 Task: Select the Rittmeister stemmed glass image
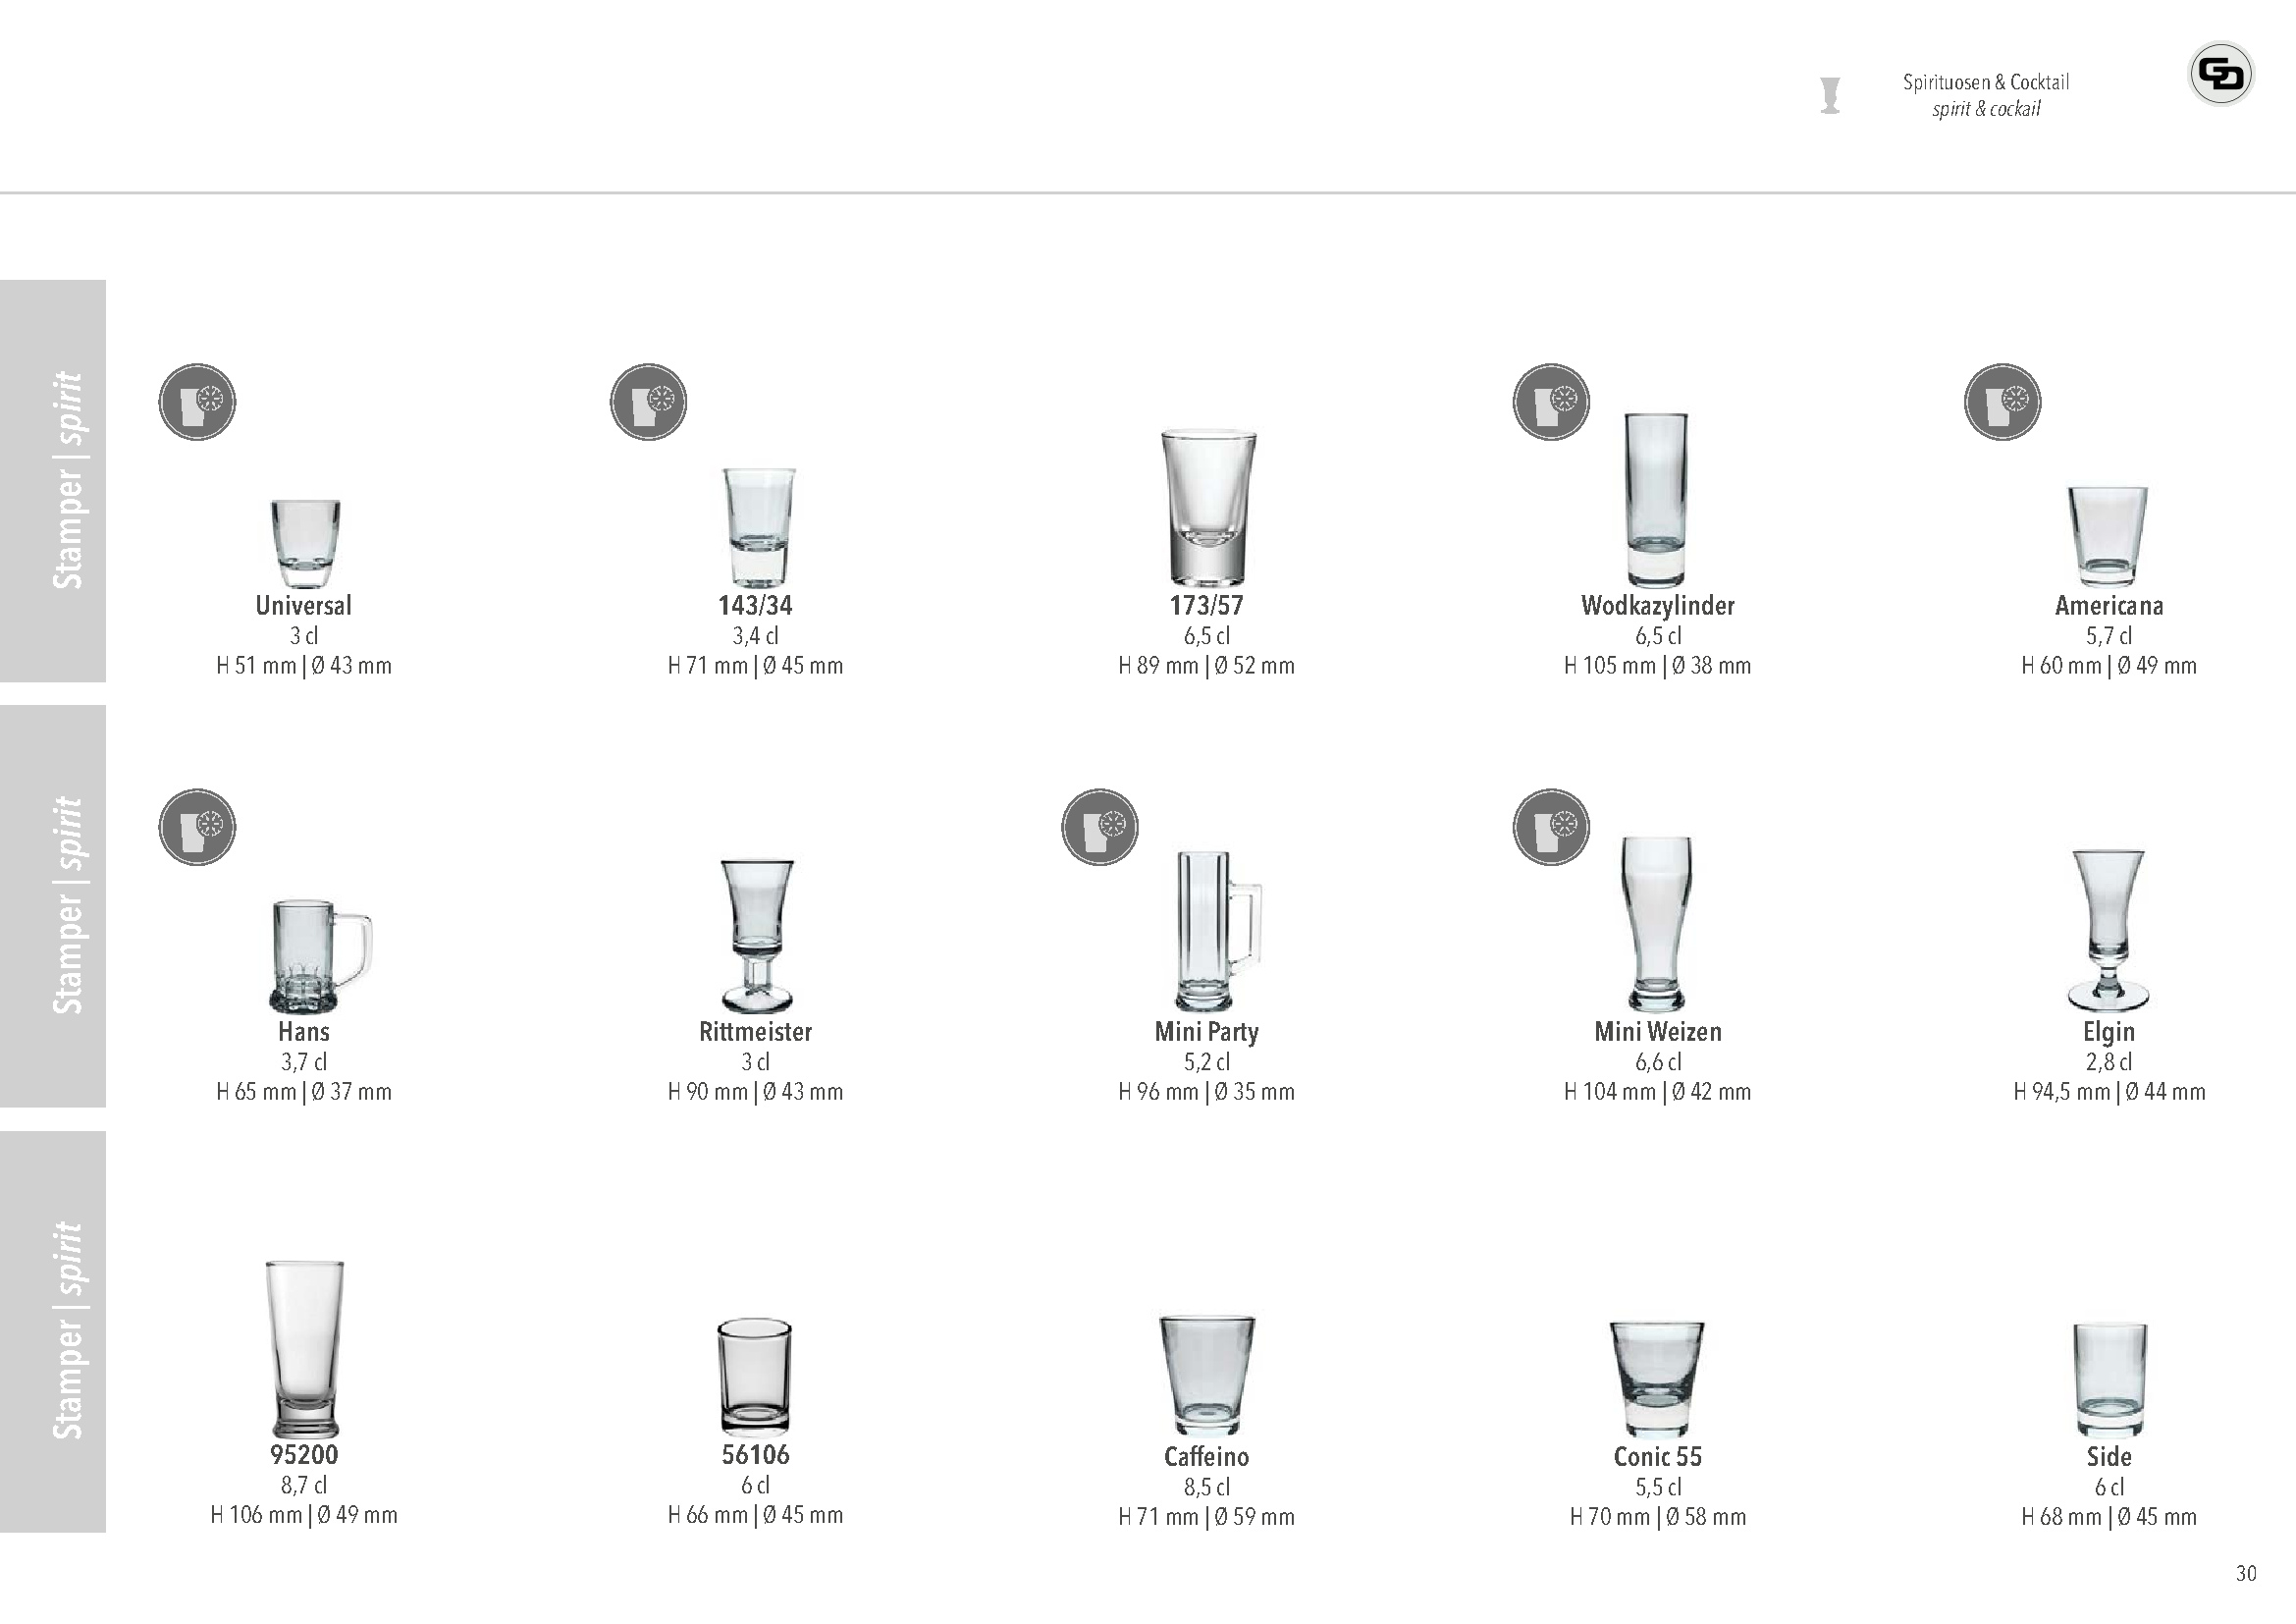pyautogui.click(x=757, y=936)
